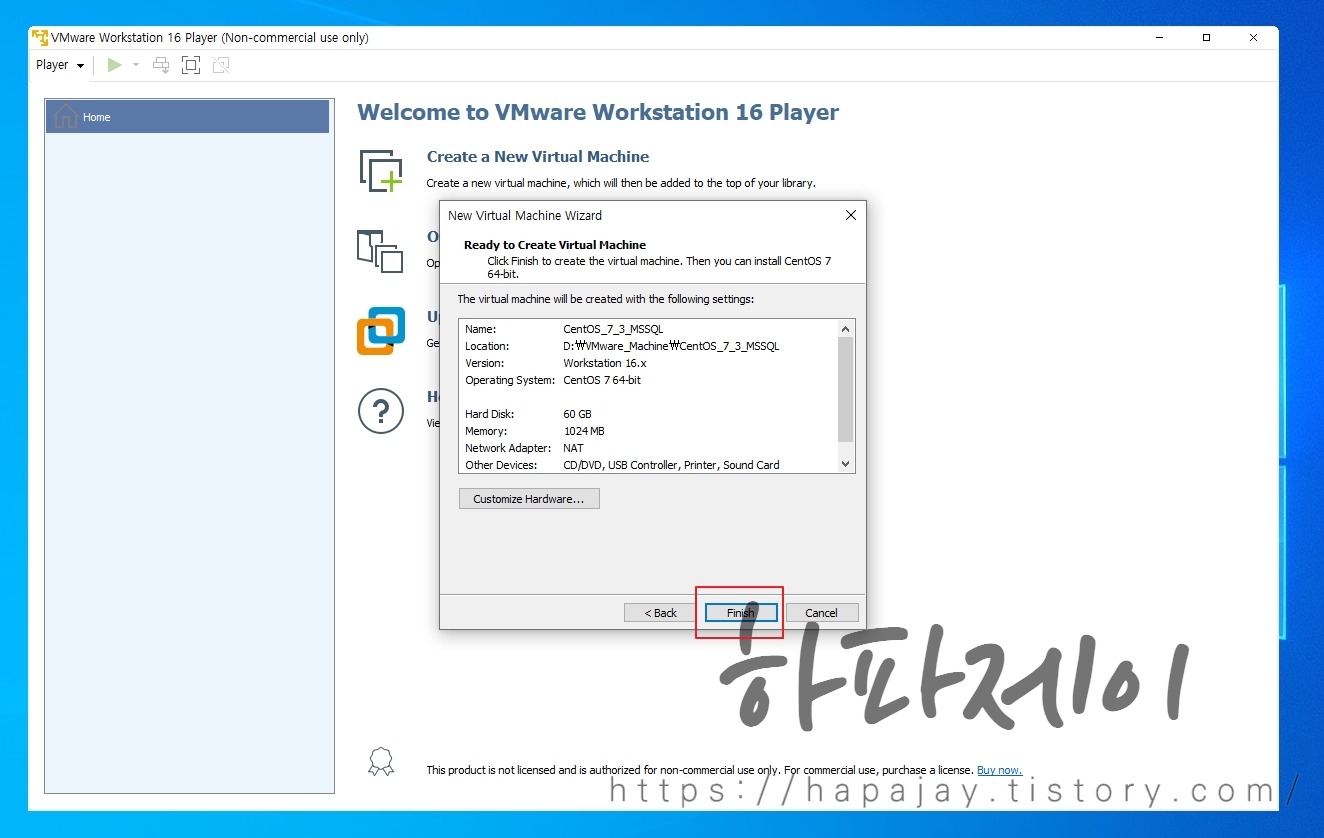The width and height of the screenshot is (1324, 838).
Task: Click the settings list scrollbar thumb
Action: (846, 389)
